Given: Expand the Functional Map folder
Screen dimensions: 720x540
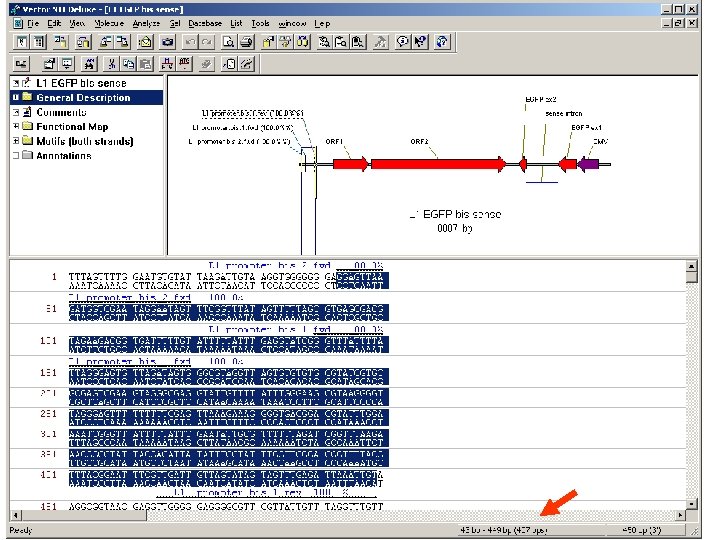Looking at the screenshot, I should click(16, 126).
